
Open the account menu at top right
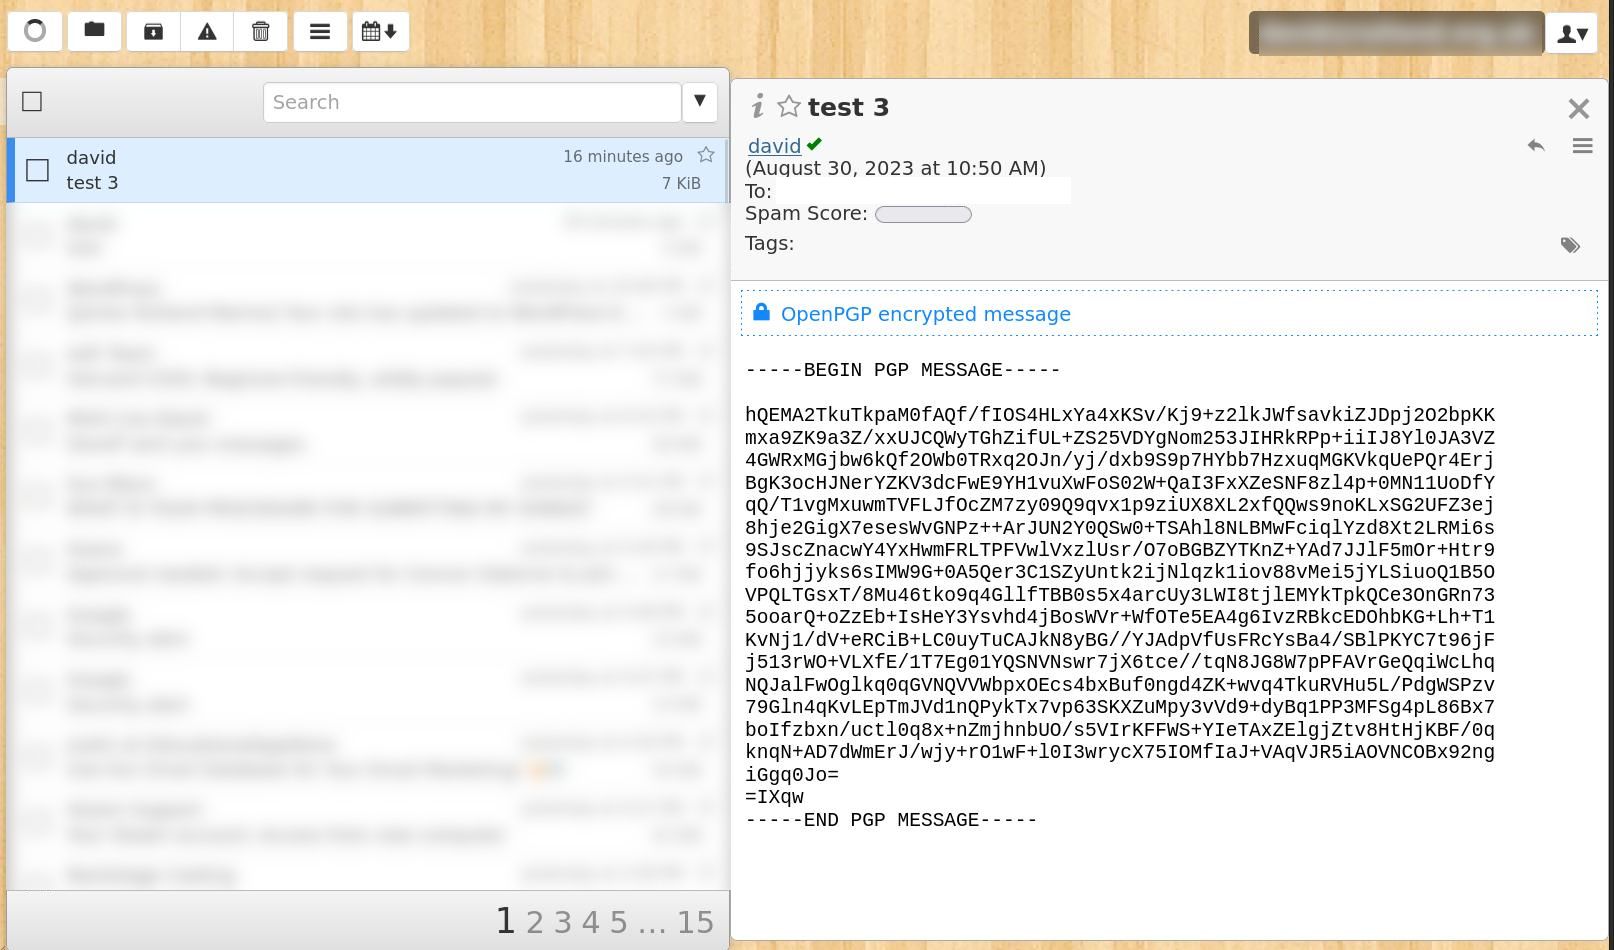[x=1572, y=33]
